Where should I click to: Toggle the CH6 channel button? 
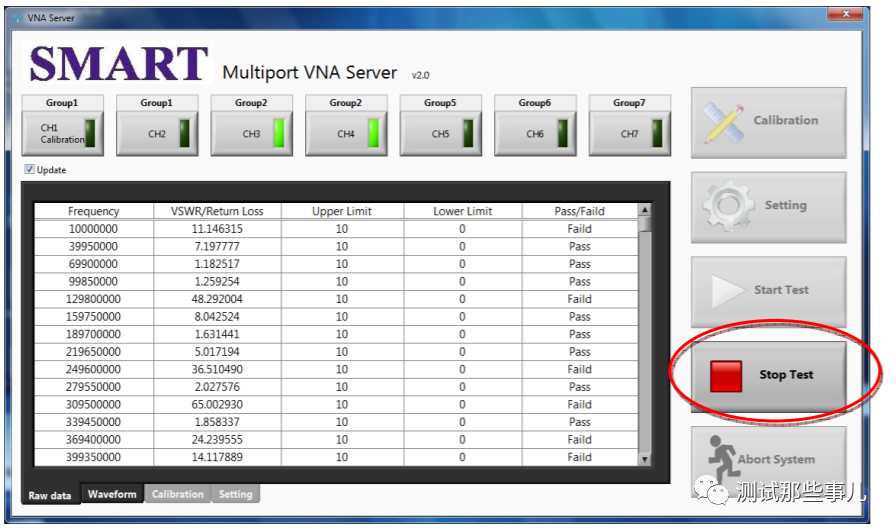tap(535, 134)
